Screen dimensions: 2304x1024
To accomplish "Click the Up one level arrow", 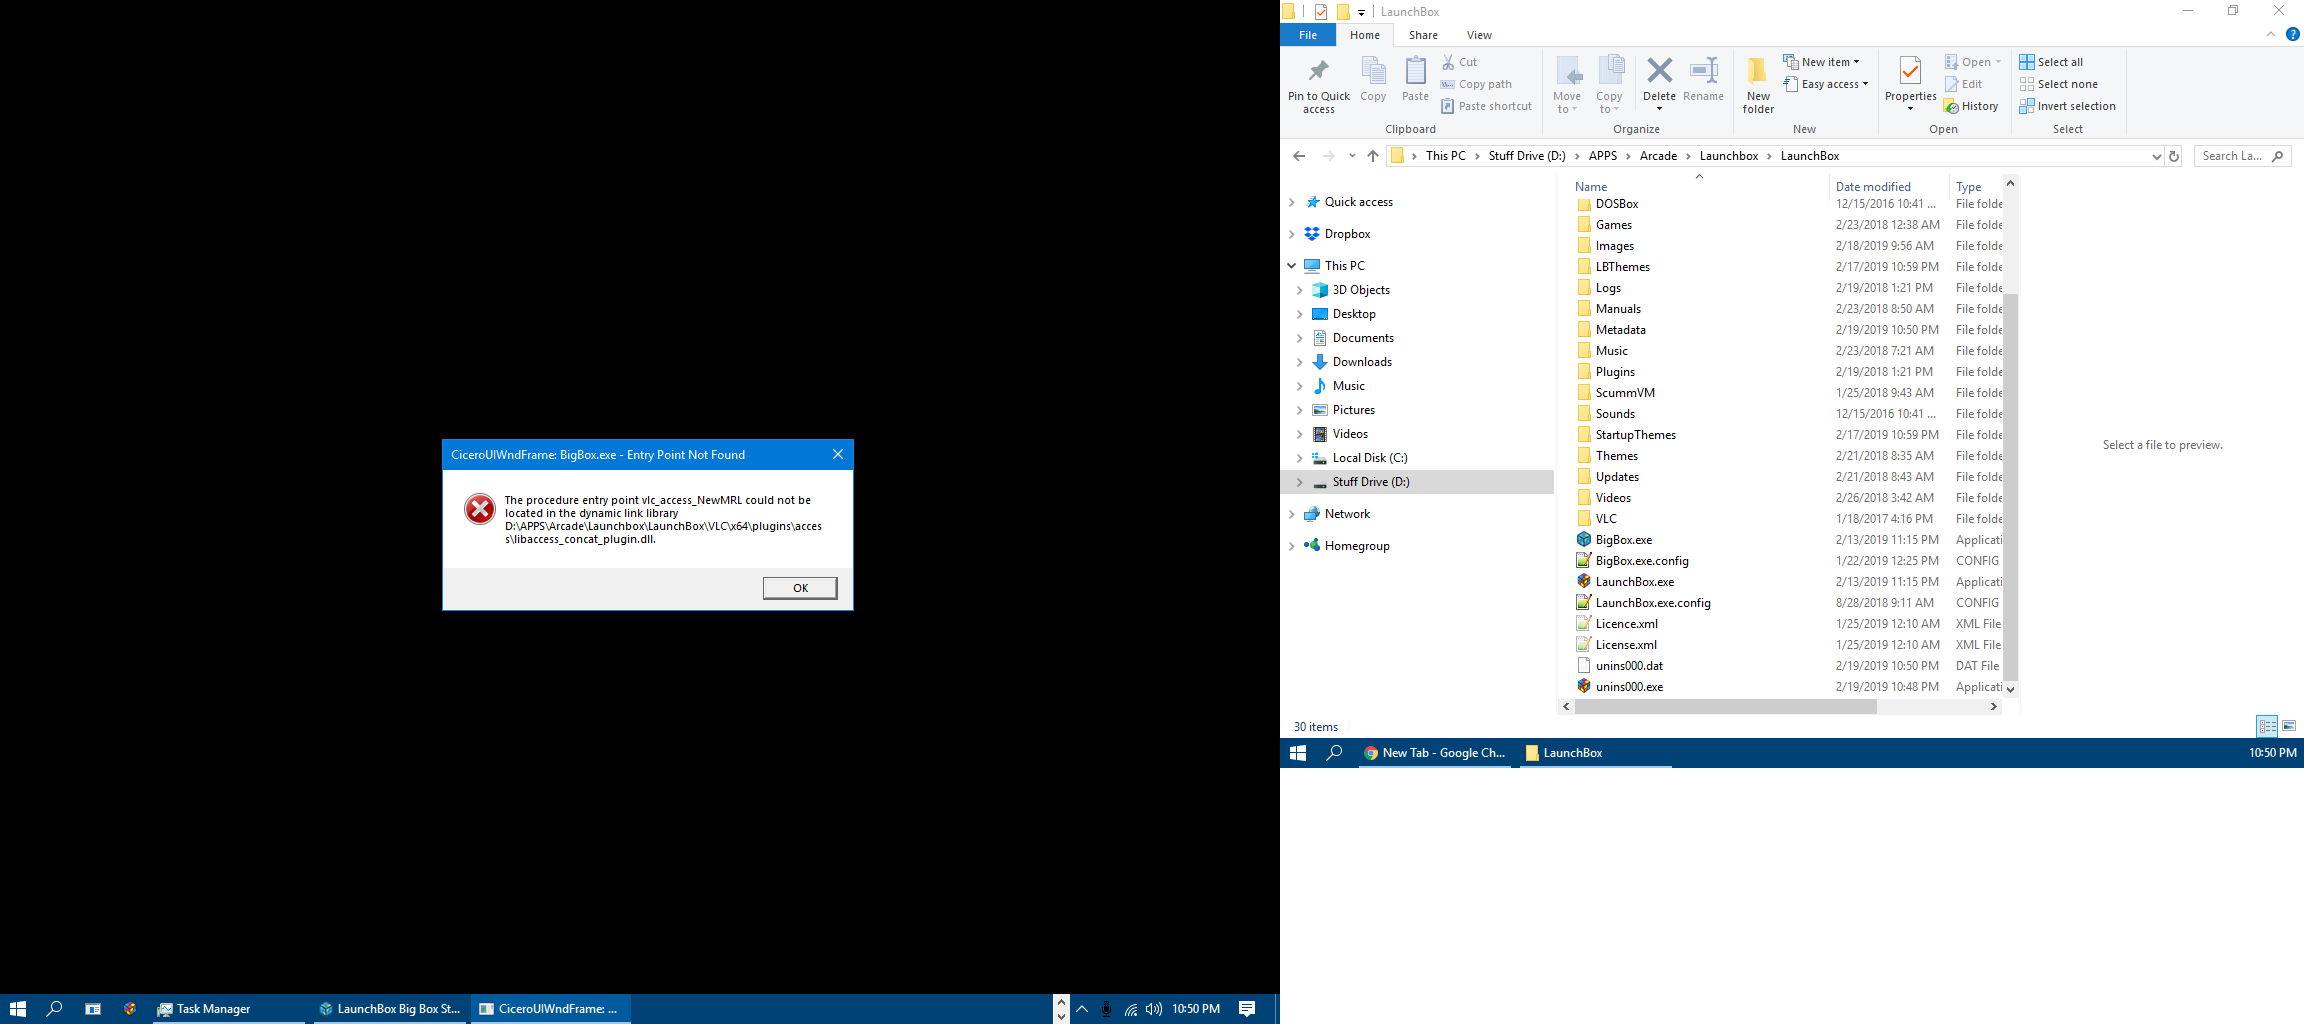I will 1373,156.
